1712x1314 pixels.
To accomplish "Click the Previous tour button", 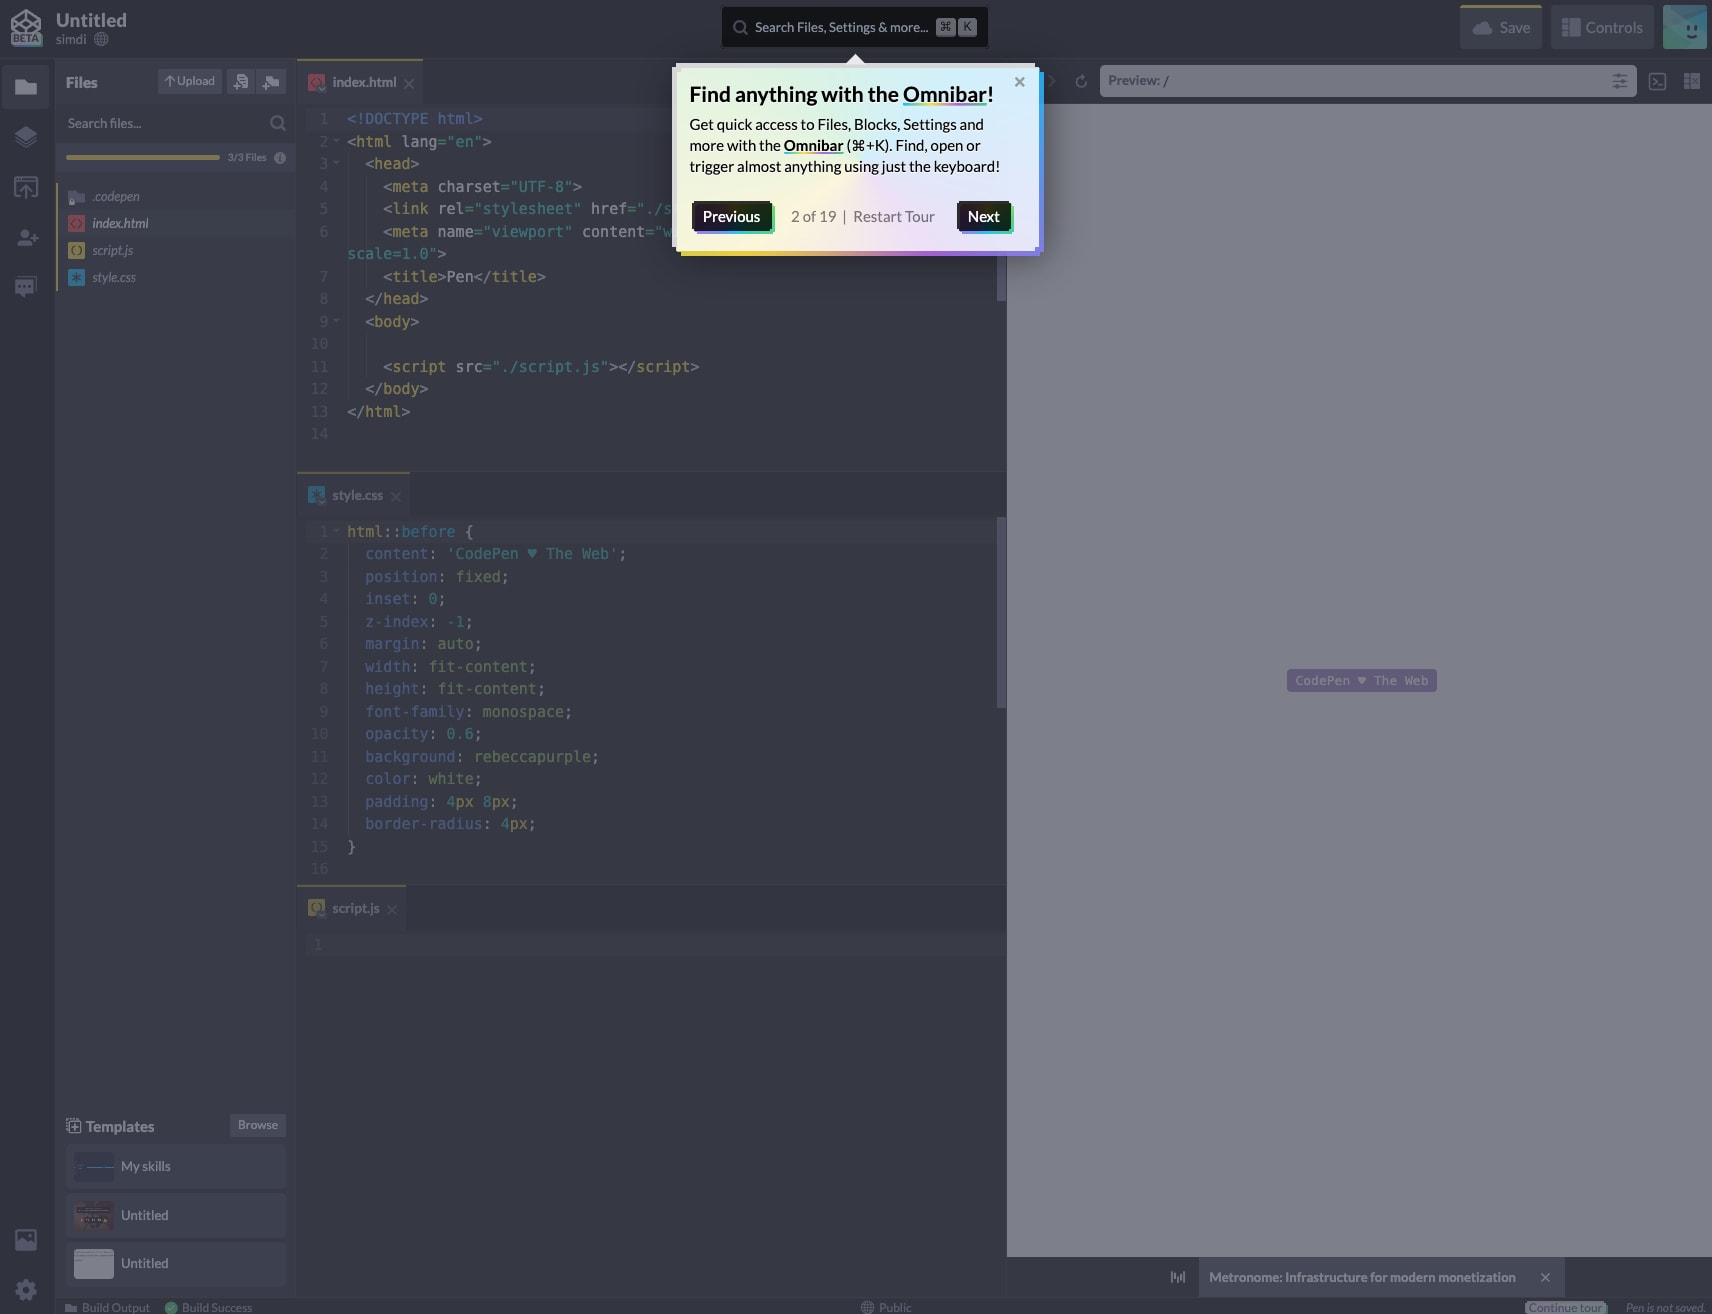I will click(x=731, y=216).
